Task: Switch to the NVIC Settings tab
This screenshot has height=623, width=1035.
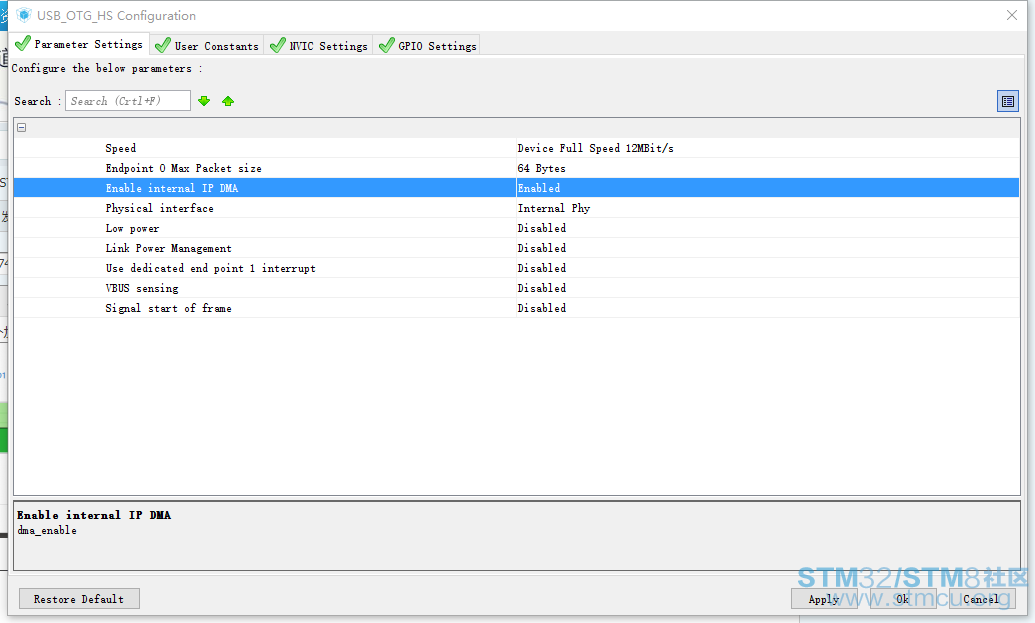Action: pyautogui.click(x=319, y=46)
